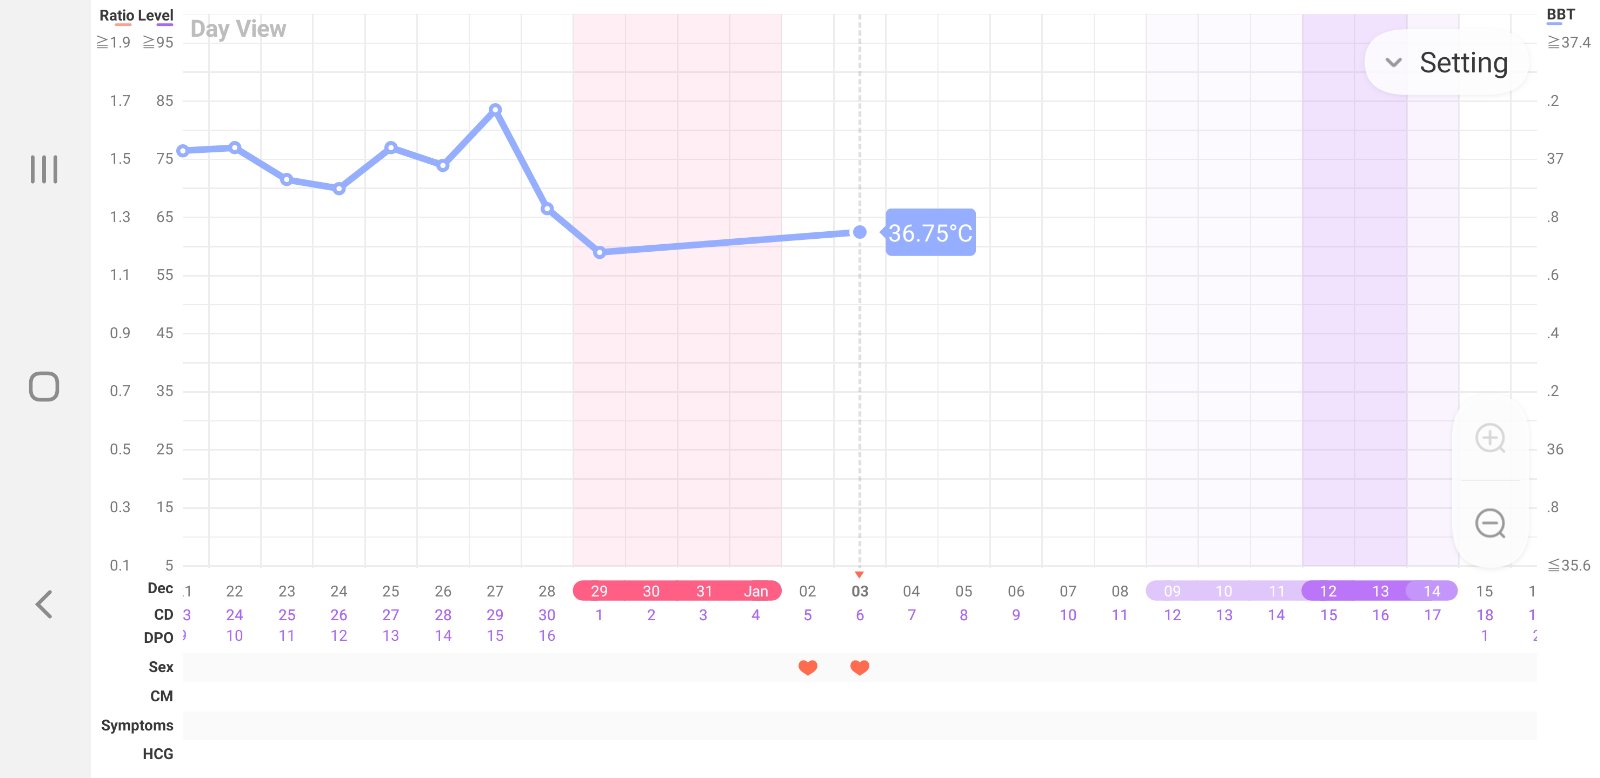Select period day 29 in date row
Viewport: 1600px width, 778px height.
(599, 591)
